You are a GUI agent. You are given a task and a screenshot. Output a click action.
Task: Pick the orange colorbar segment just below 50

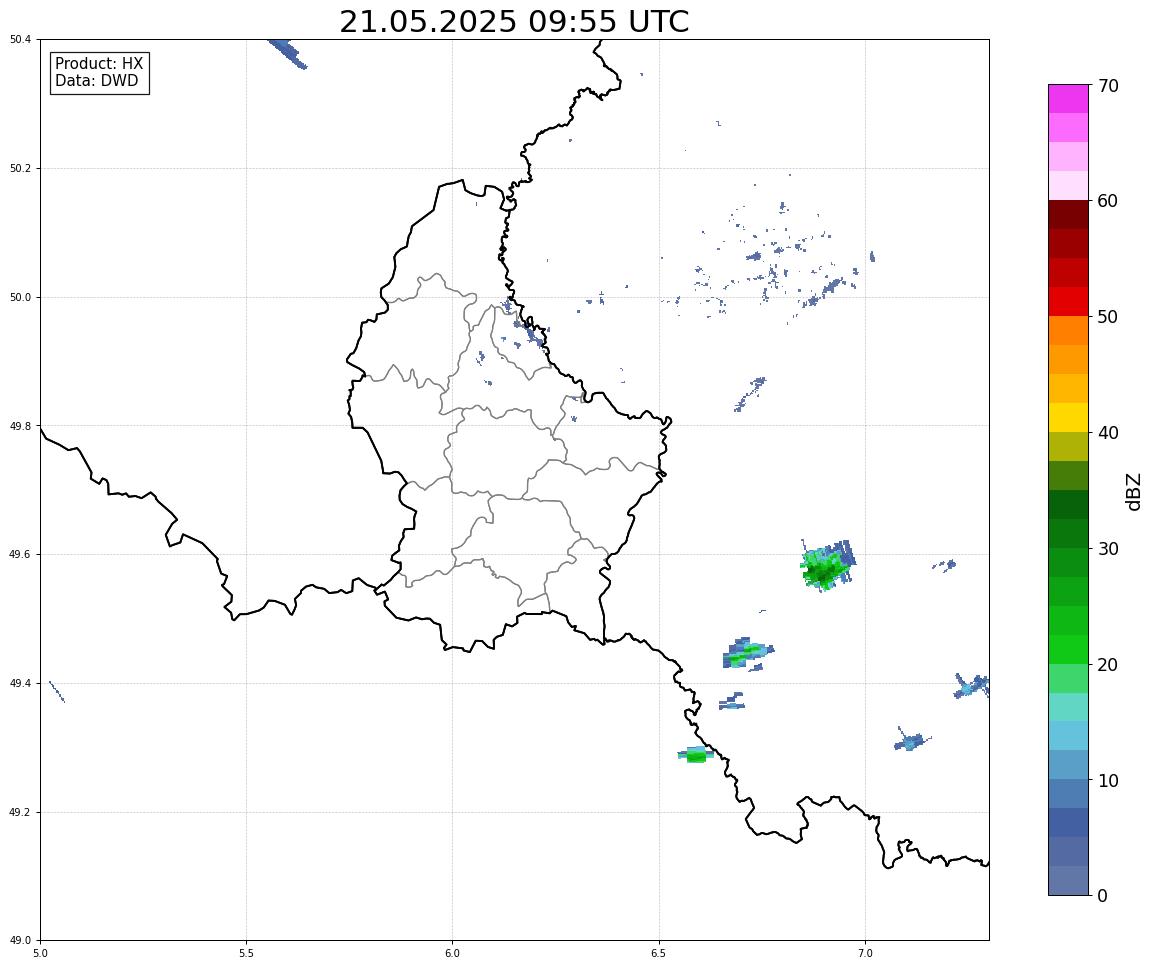coord(1068,331)
